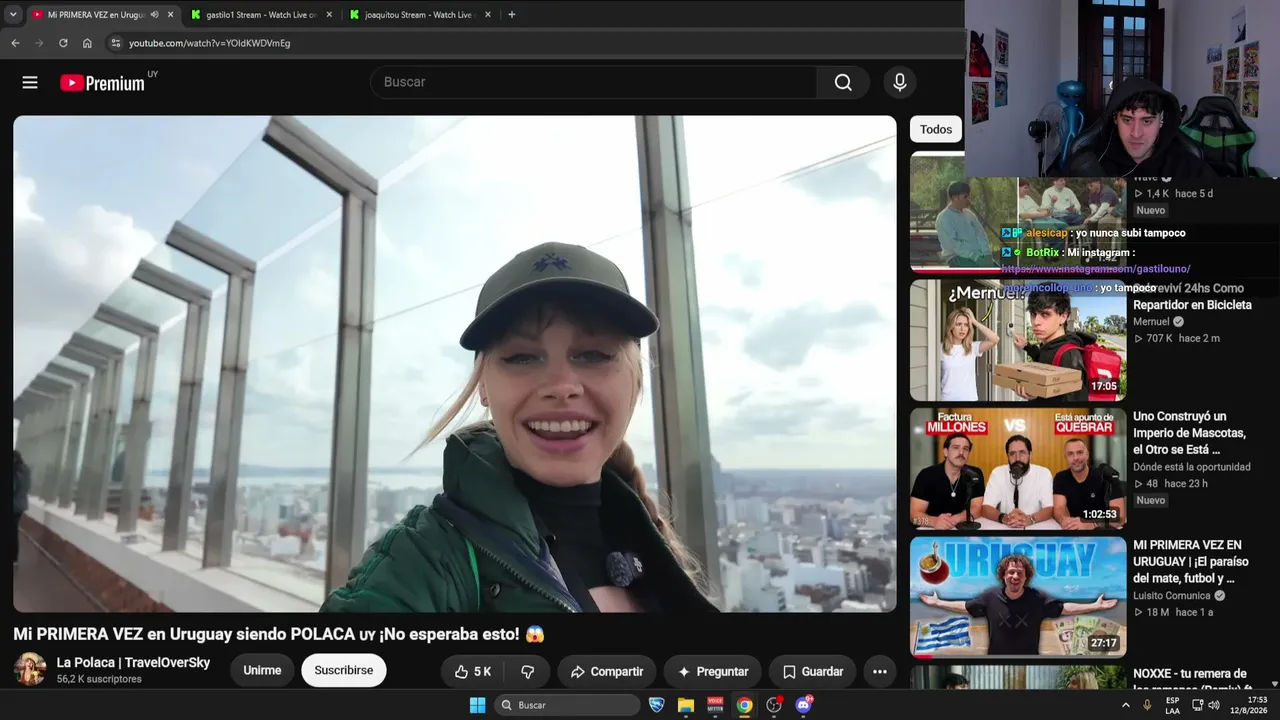
Task: Open Voicemeeter from taskbar
Action: click(715, 705)
